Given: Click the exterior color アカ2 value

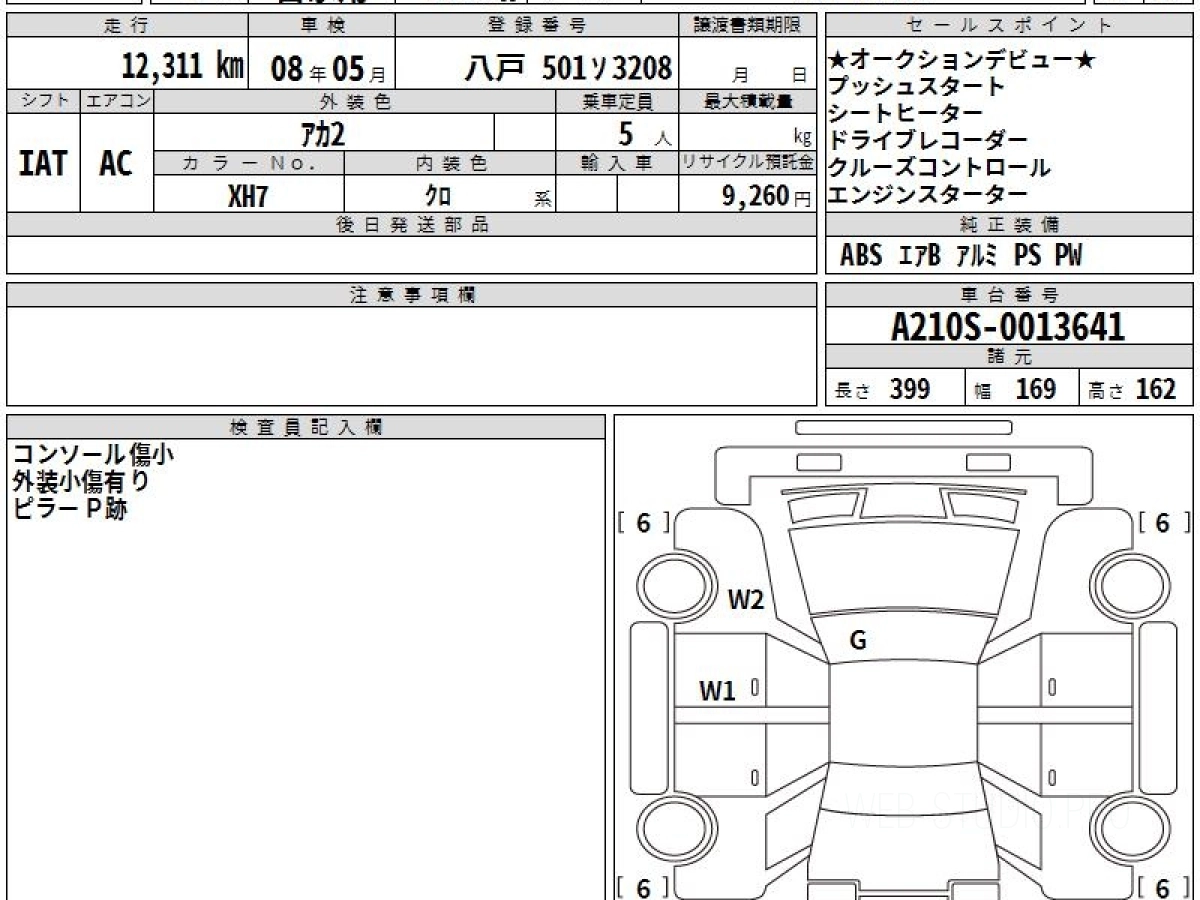Looking at the screenshot, I should [323, 133].
